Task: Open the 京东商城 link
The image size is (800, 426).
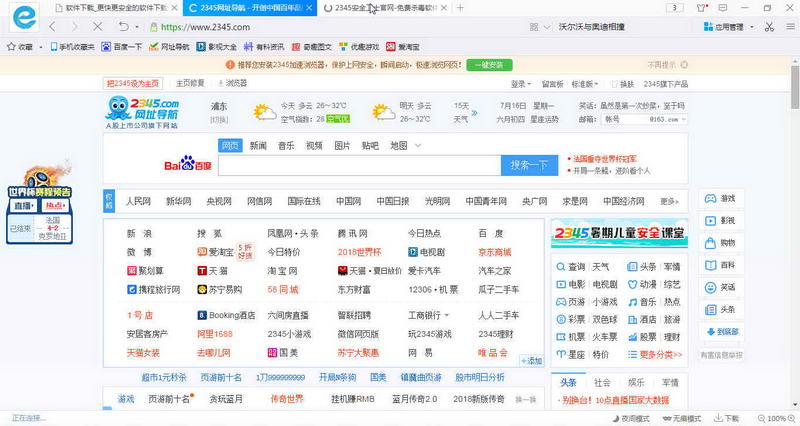Action: 494,252
